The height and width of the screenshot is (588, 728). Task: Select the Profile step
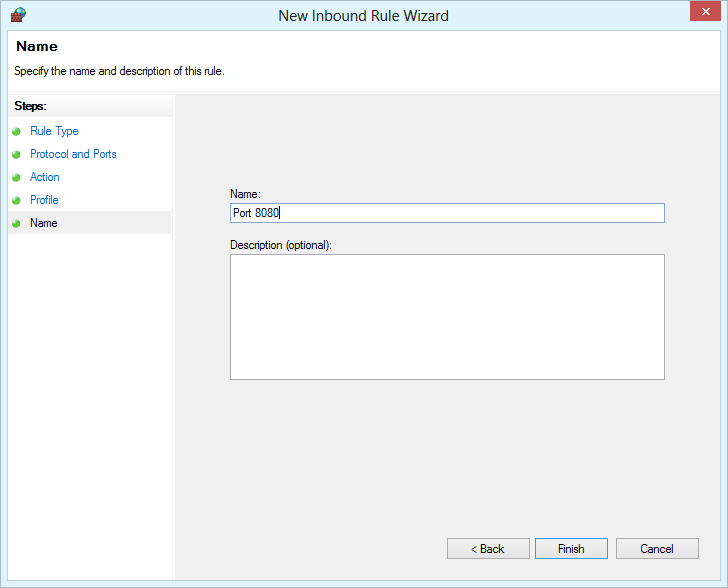point(44,200)
